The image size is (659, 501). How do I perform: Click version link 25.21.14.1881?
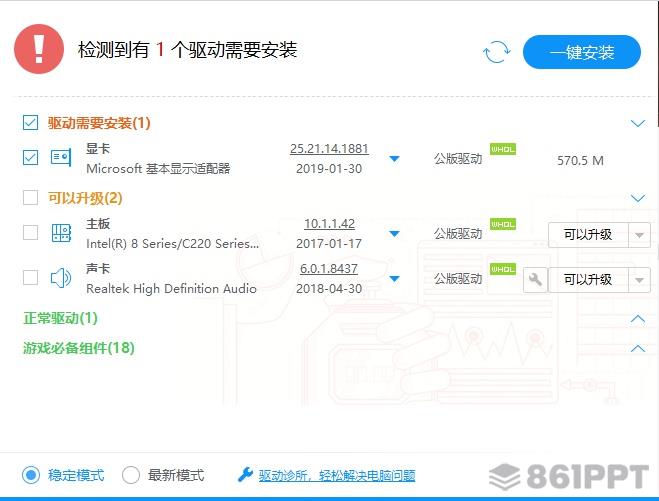(329, 149)
